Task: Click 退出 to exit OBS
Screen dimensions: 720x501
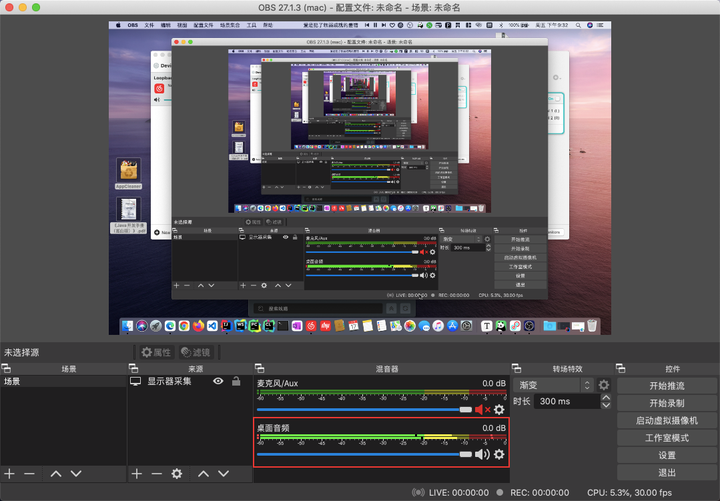Action: click(667, 473)
